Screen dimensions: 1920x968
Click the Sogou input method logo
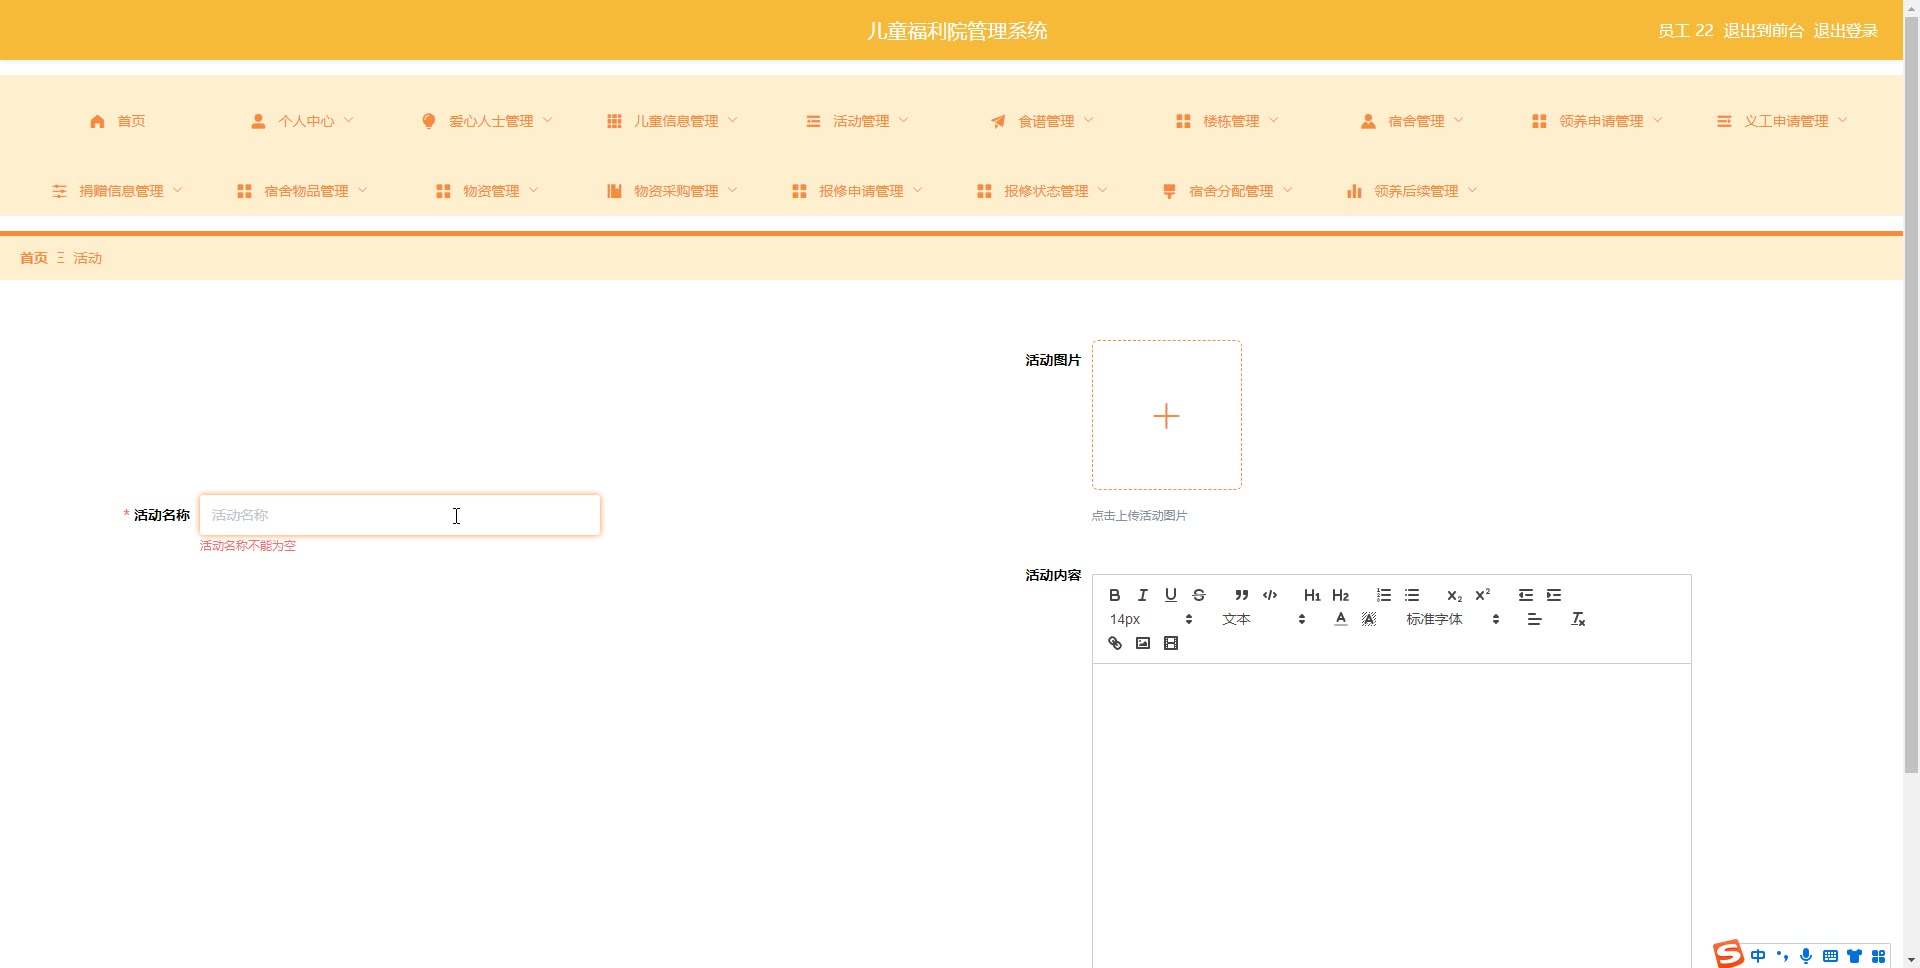coord(1729,954)
